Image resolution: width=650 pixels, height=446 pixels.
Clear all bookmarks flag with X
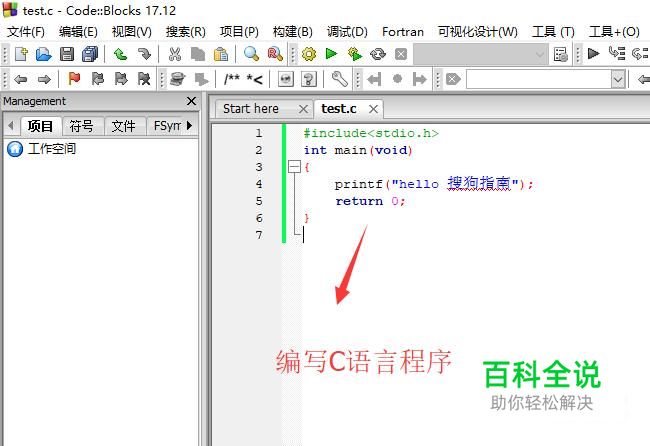144,78
